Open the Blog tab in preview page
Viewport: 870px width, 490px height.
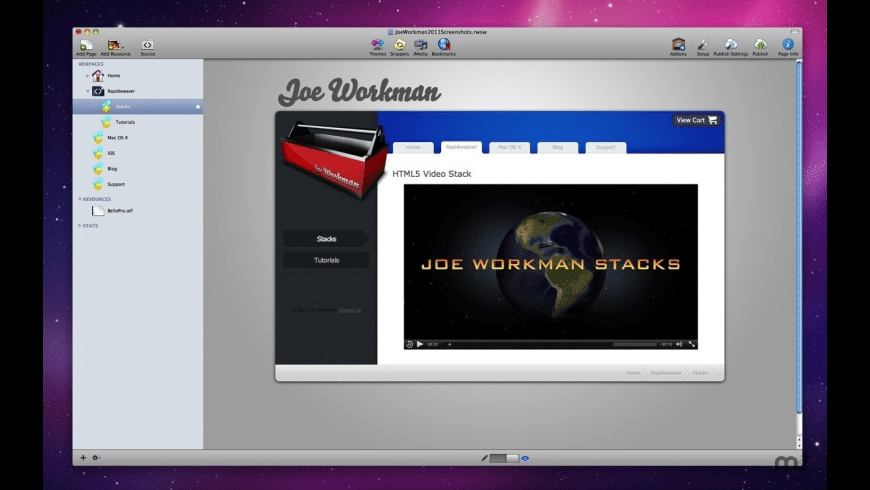point(558,147)
